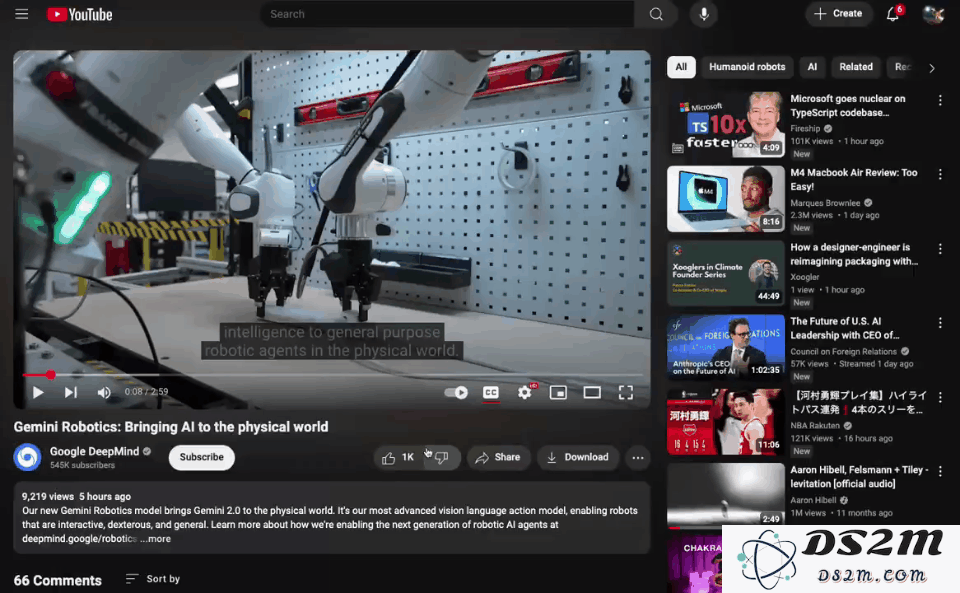Open Council on Foreign Relations channel name
The width and height of the screenshot is (960, 593).
pos(844,351)
